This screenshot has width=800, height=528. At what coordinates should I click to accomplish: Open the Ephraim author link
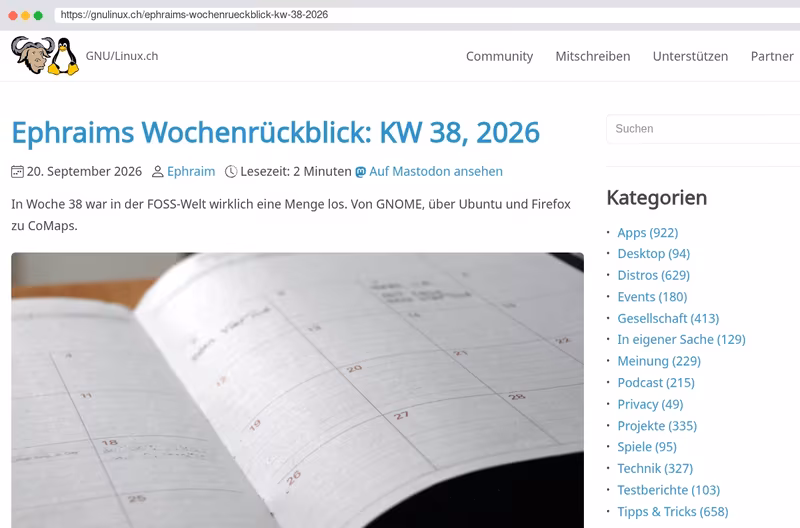click(191, 171)
